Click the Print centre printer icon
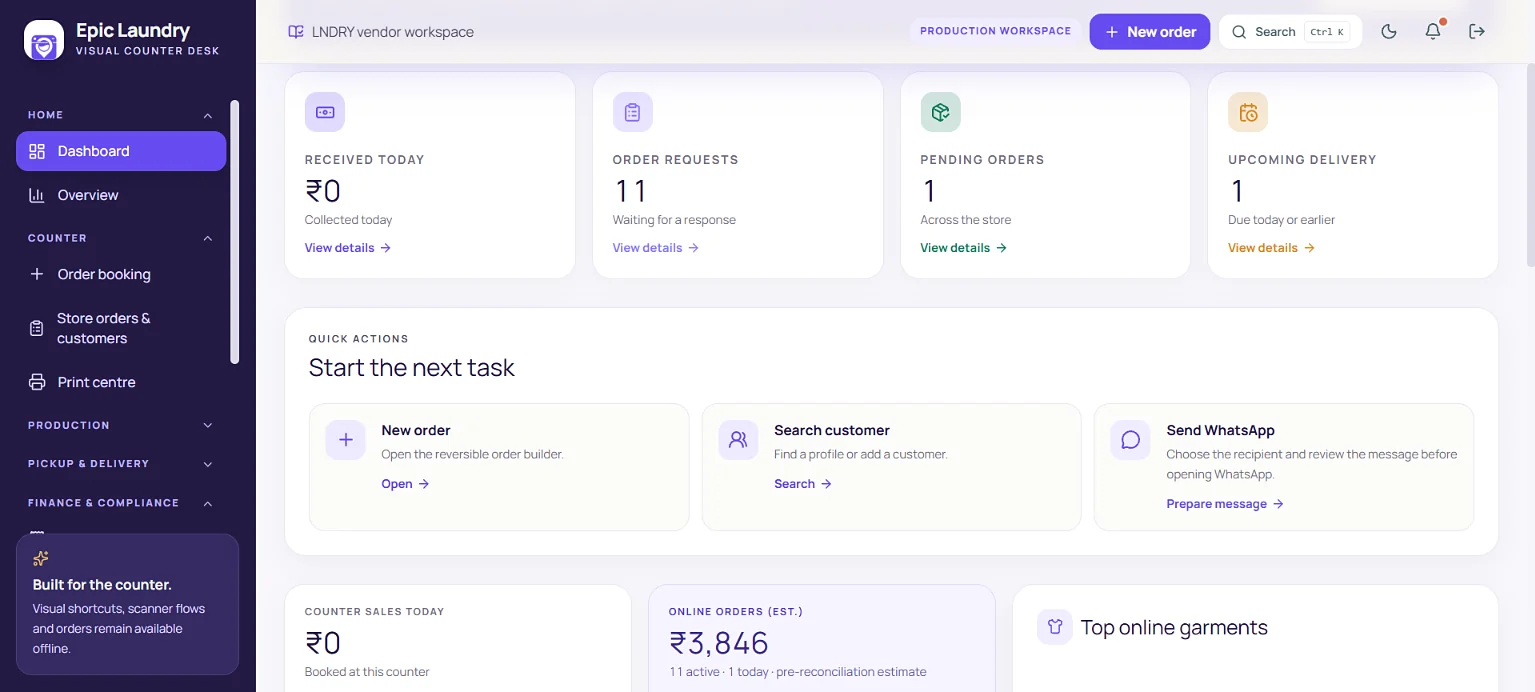 (37, 382)
